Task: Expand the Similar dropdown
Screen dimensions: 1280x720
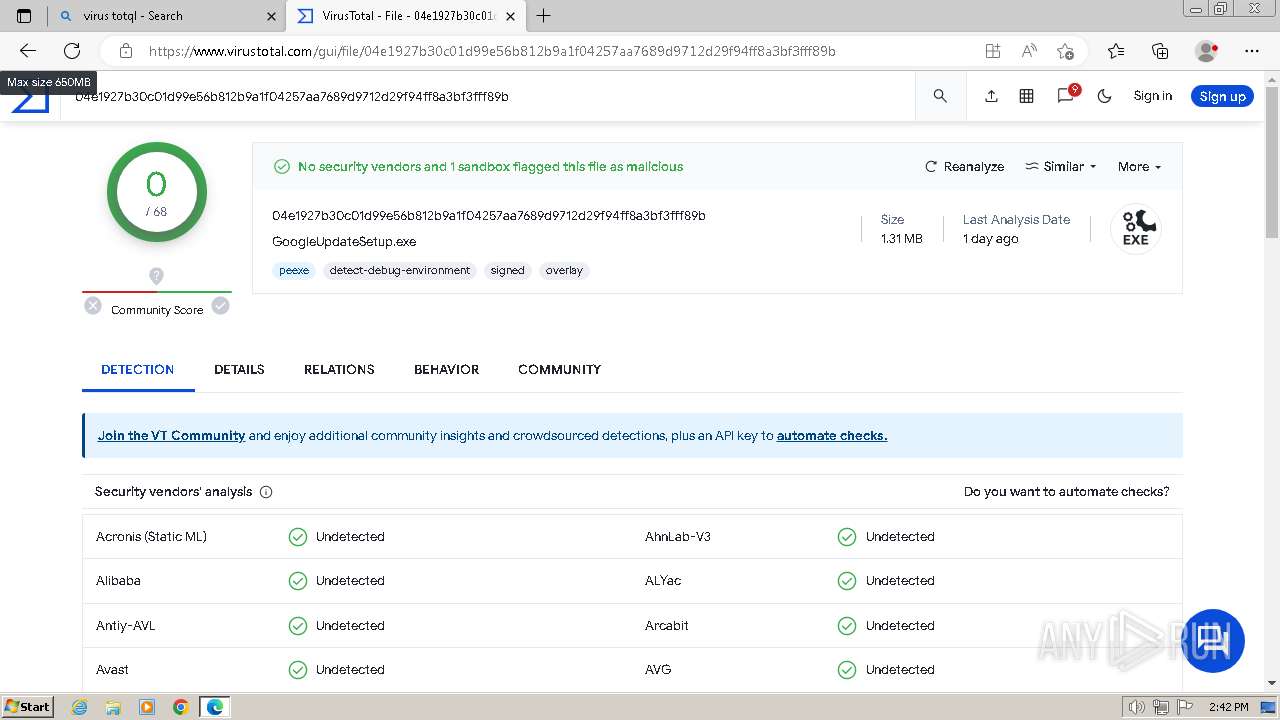Action: pos(1061,167)
